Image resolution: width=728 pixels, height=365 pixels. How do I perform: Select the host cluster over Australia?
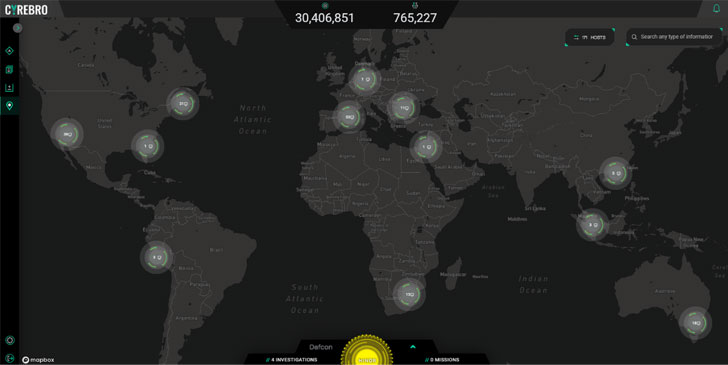[695, 323]
